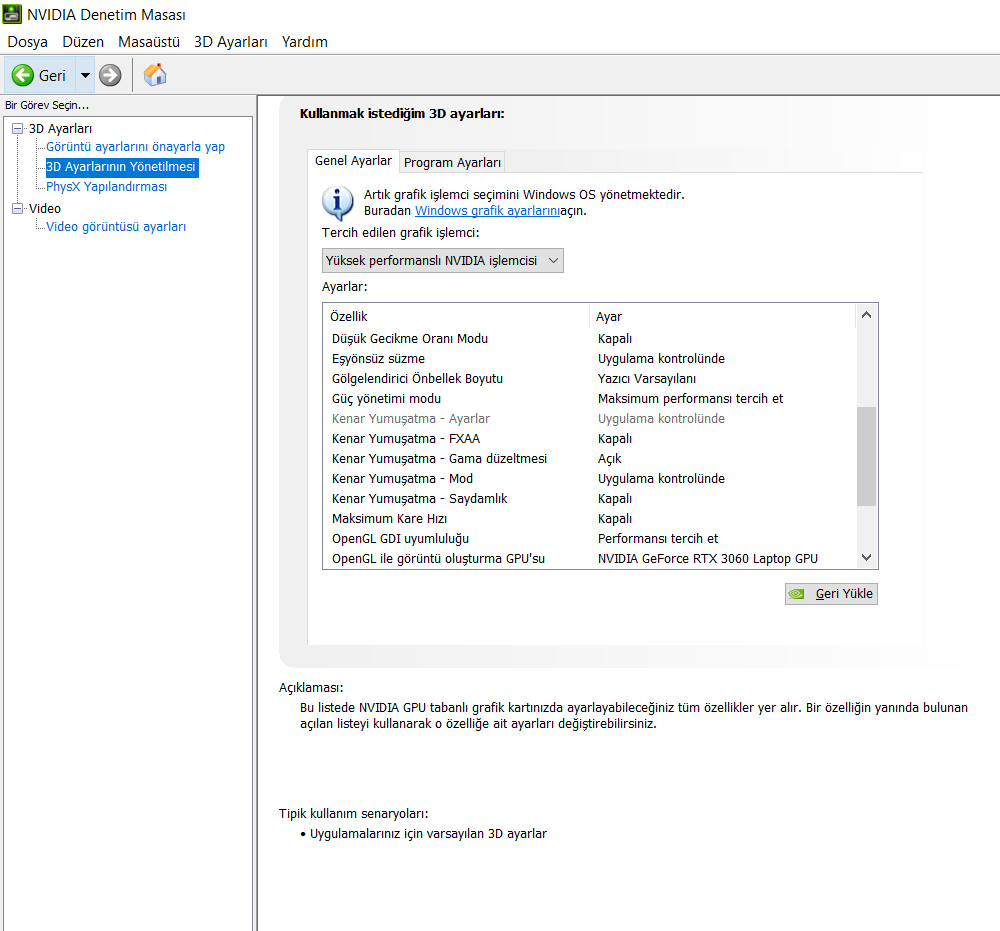Select Kenar Yumuşatma - FXAA row
The image size is (1000, 931).
coord(590,439)
